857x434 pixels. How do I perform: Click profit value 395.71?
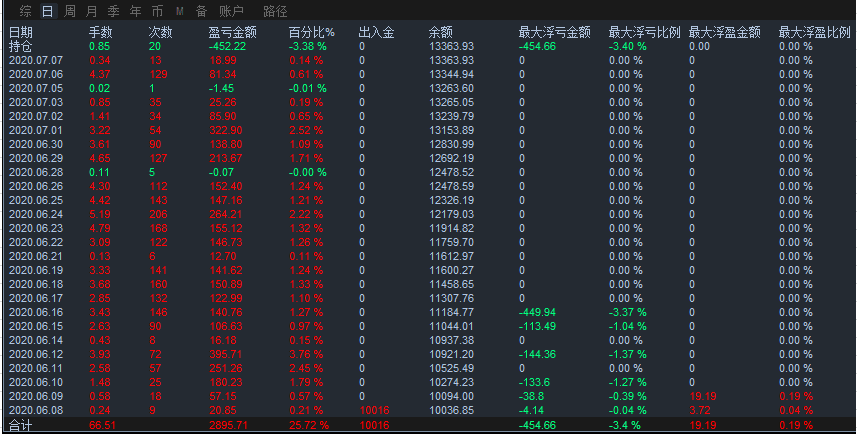click(226, 354)
